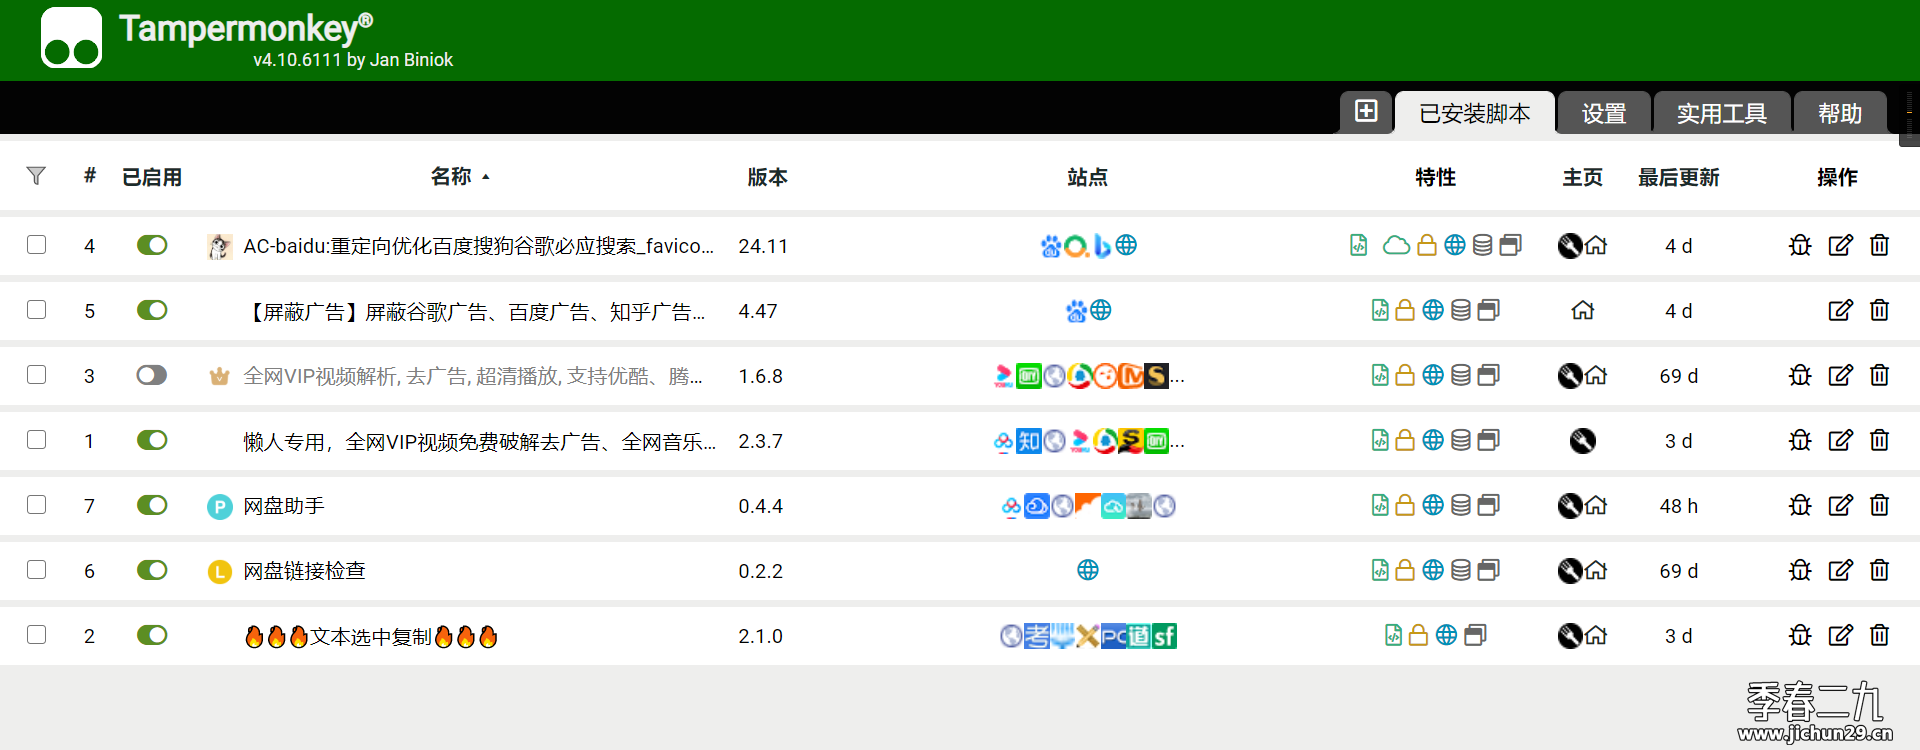Open 网盘链接检查 script name link
Screen dimensions: 1920x750
coord(305,571)
